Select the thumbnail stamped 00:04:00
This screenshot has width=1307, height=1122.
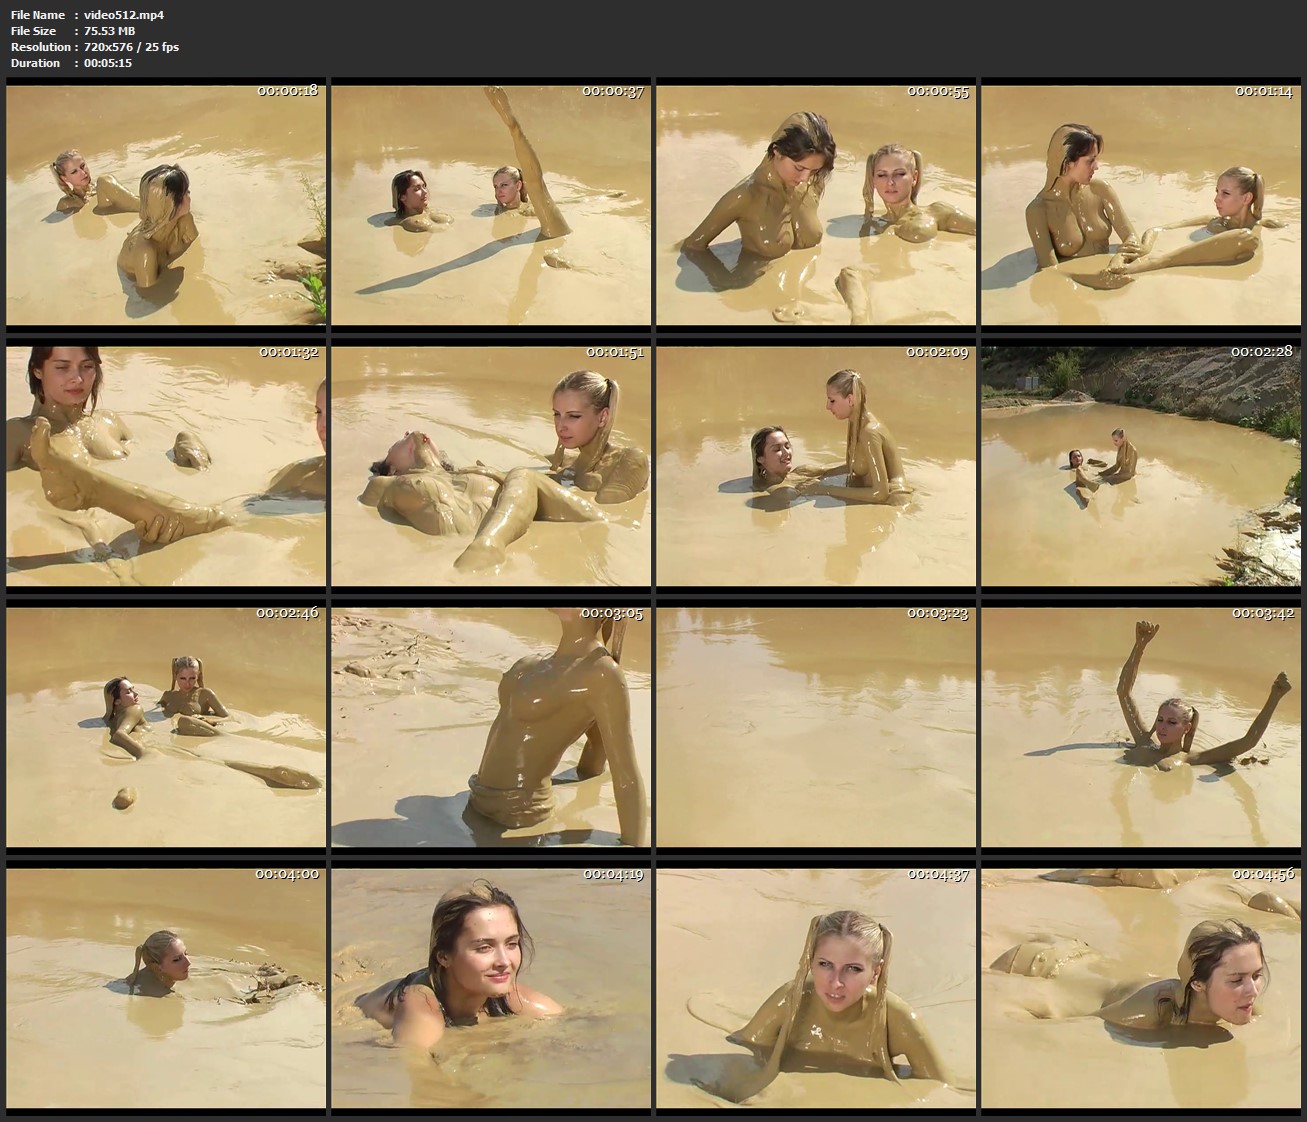click(166, 988)
